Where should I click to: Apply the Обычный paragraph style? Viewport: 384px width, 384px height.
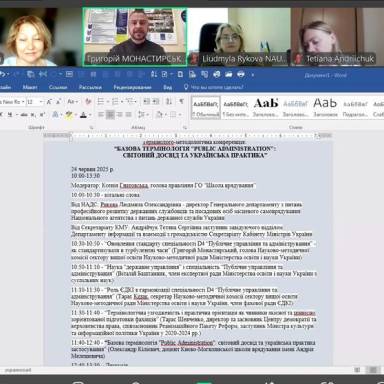[206, 107]
